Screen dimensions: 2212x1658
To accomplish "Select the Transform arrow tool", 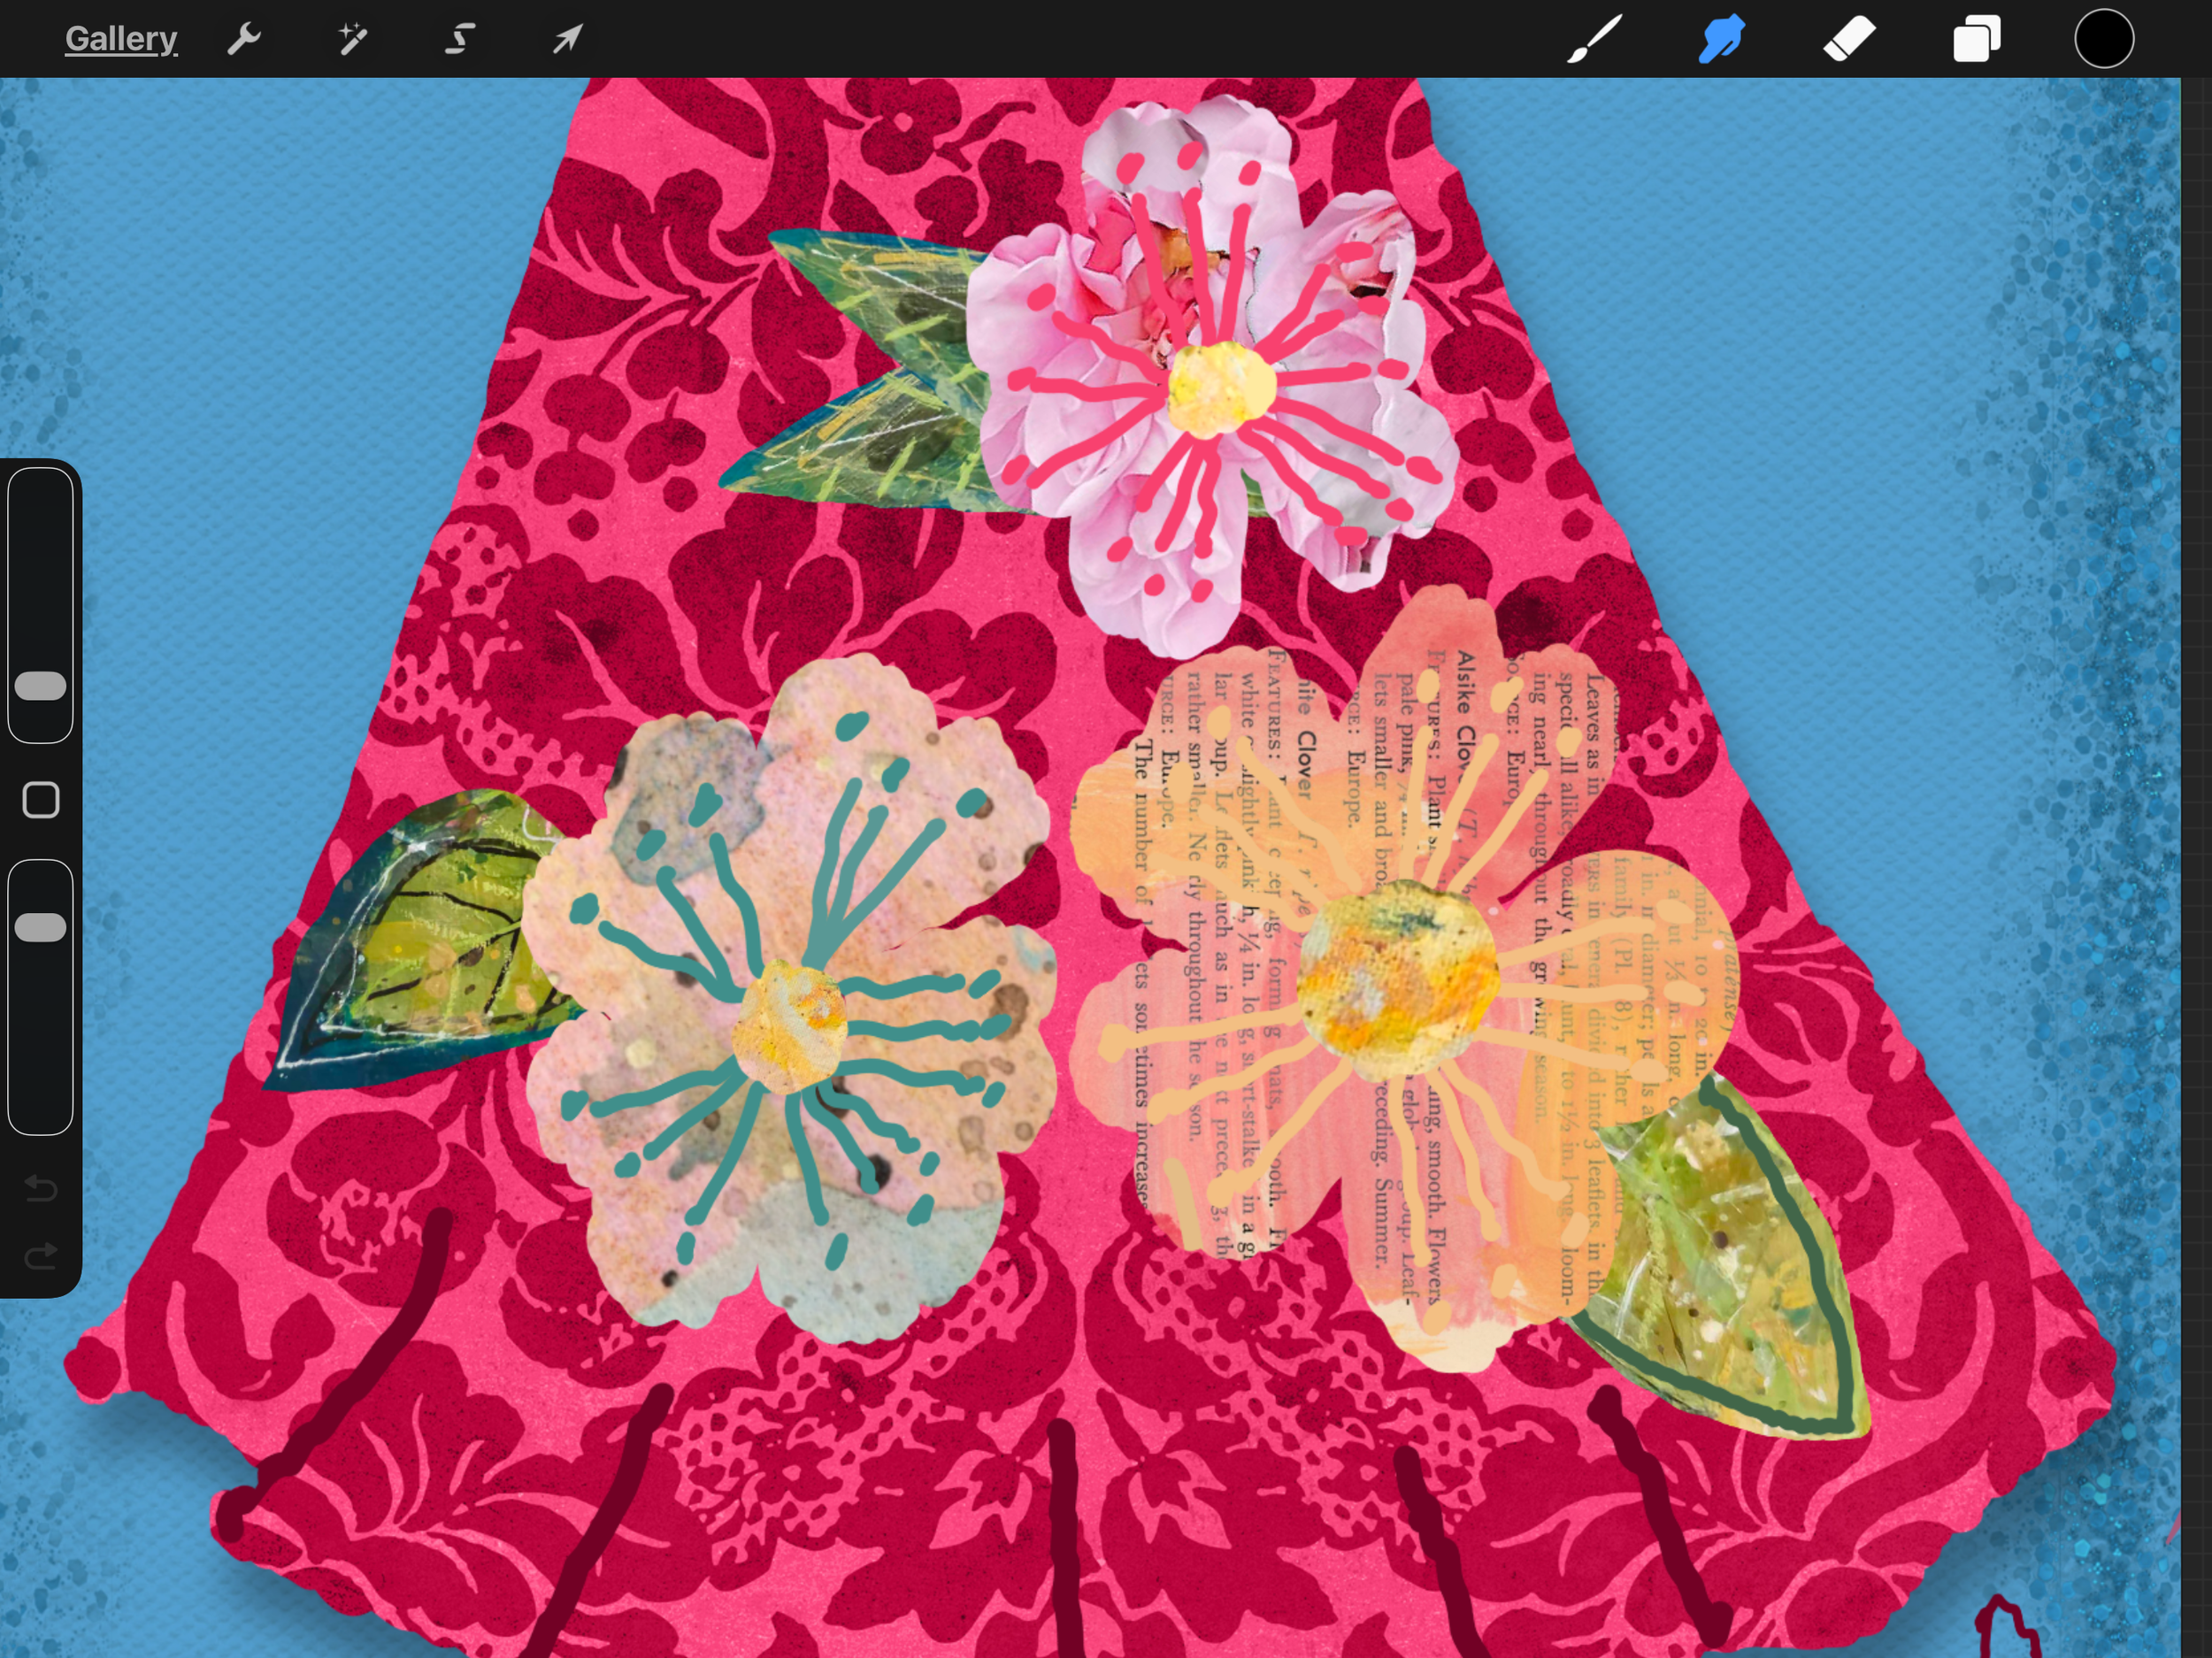I will pos(567,39).
